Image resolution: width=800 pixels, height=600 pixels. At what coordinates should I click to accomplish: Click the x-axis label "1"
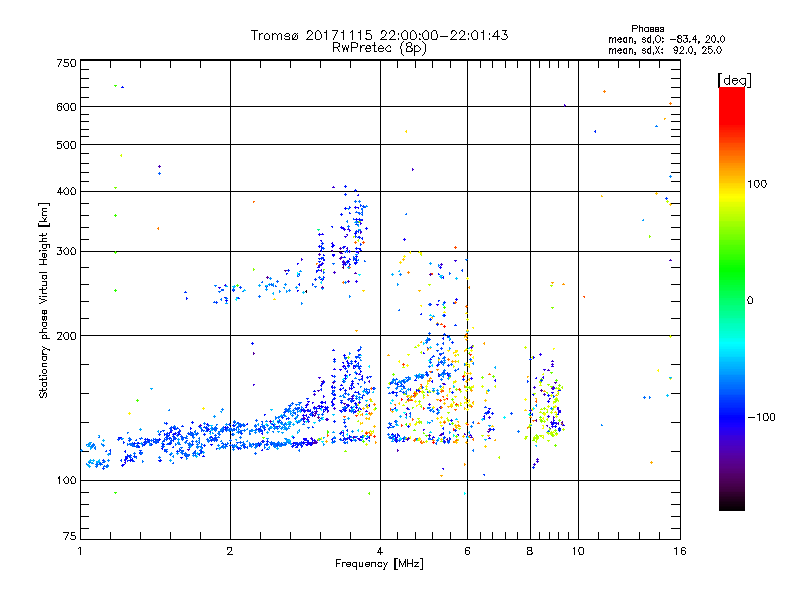tap(80, 551)
